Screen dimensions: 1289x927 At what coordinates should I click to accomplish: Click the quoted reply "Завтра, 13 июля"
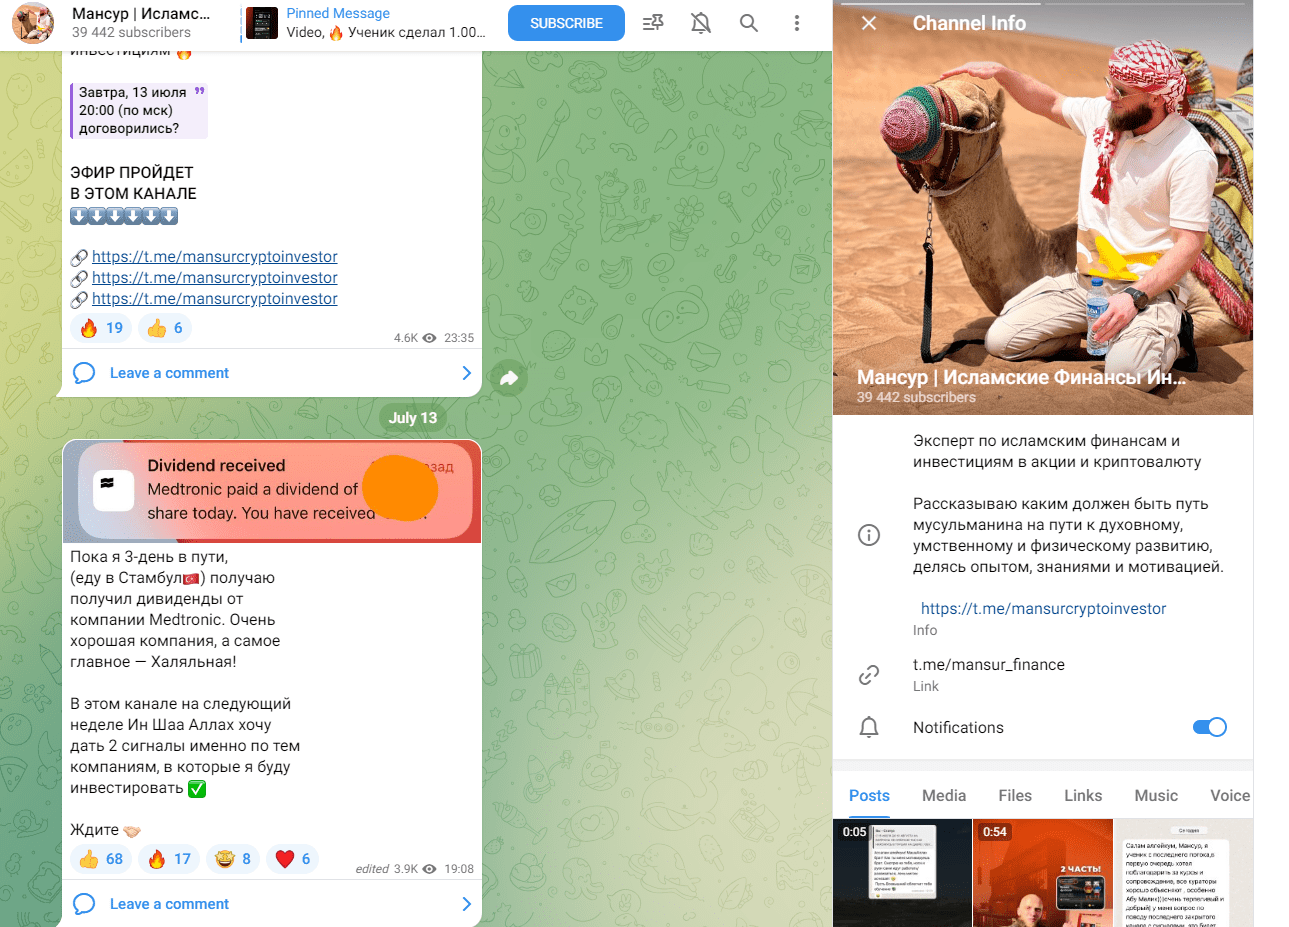point(139,110)
